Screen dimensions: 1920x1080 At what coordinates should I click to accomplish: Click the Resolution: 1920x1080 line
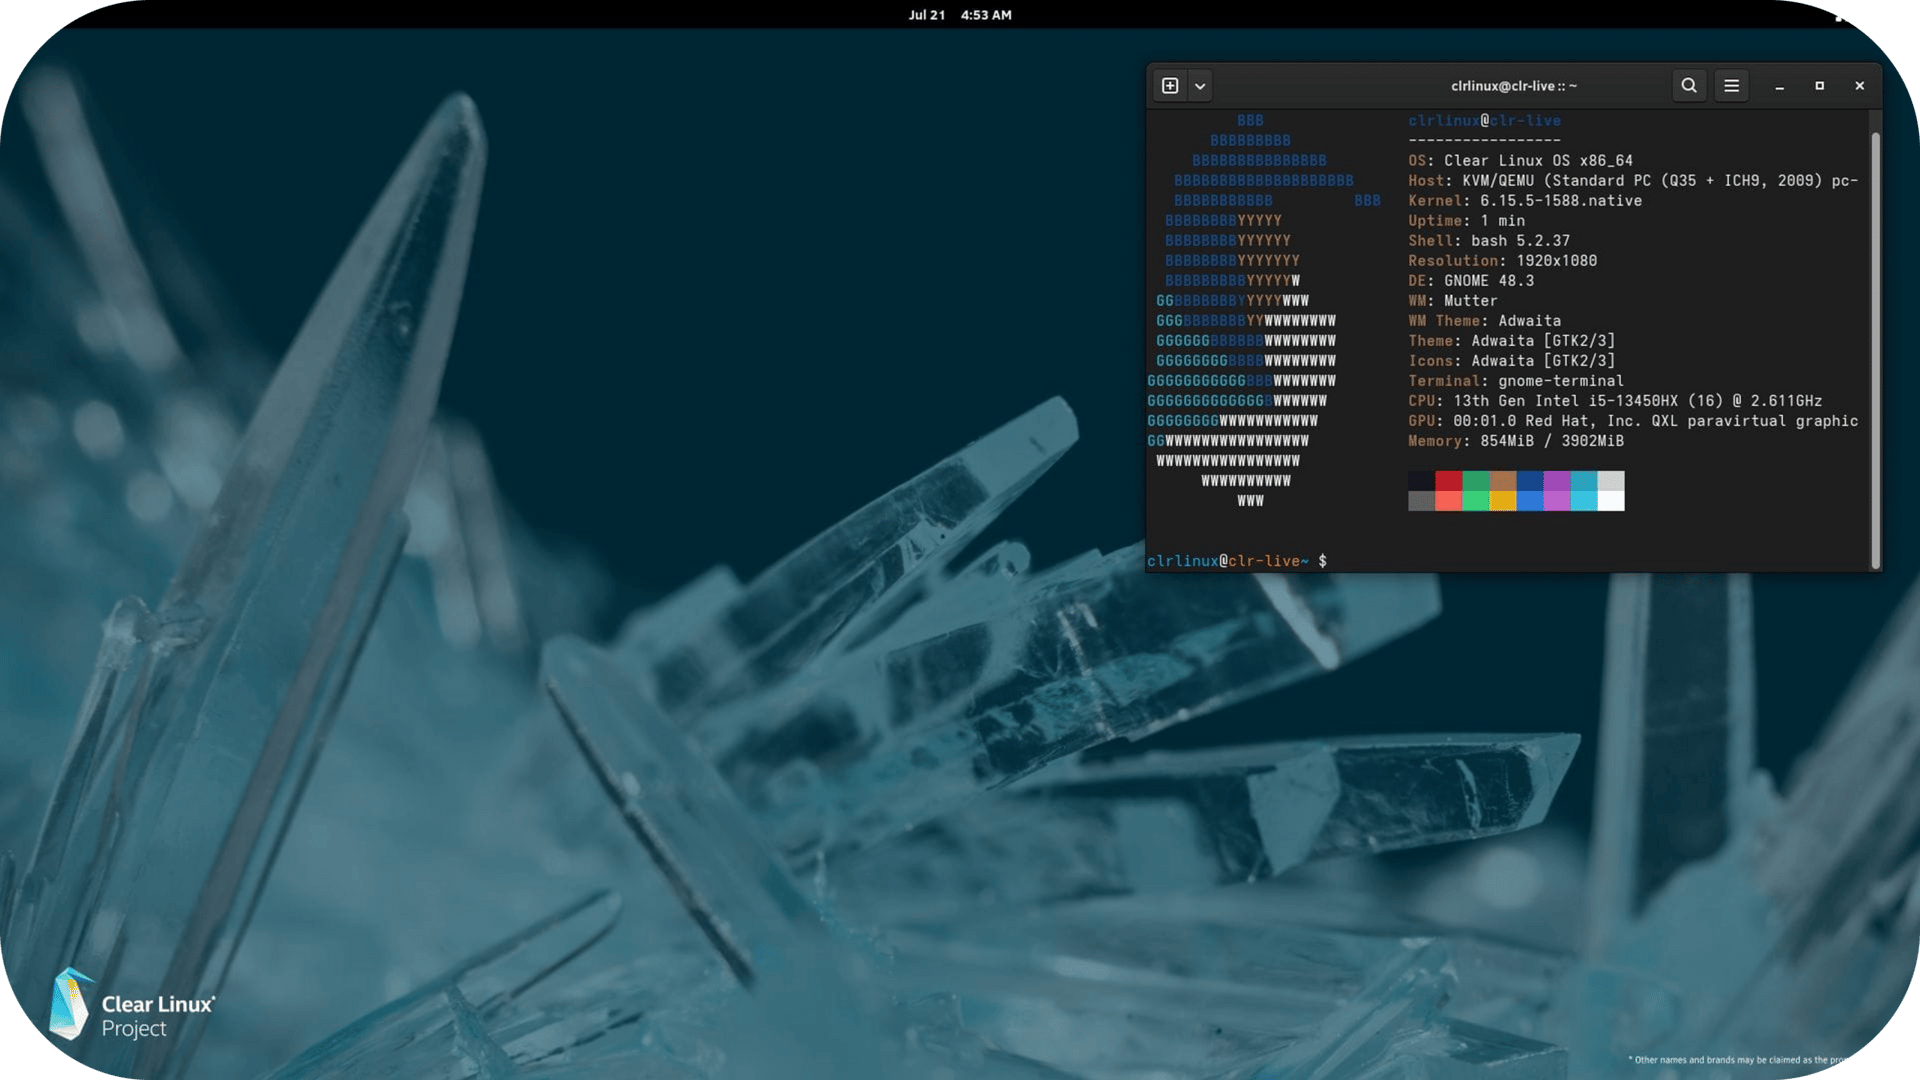(1502, 261)
